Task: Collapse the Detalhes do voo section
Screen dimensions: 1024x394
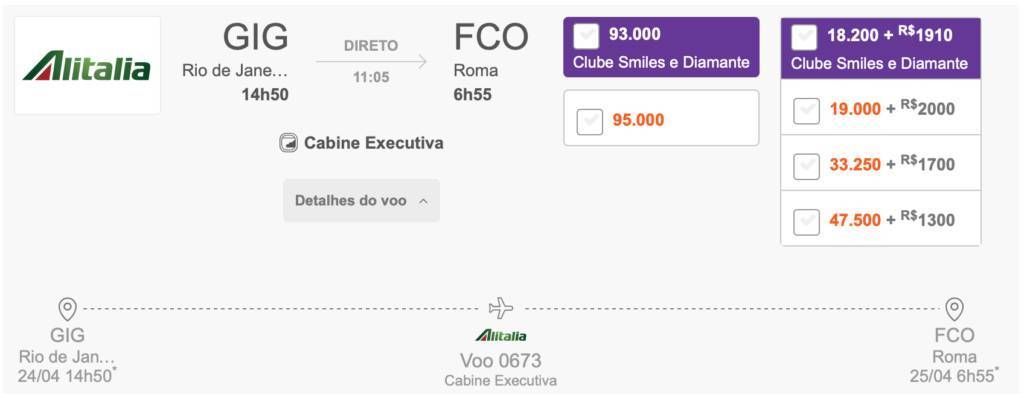Action: [x=361, y=201]
